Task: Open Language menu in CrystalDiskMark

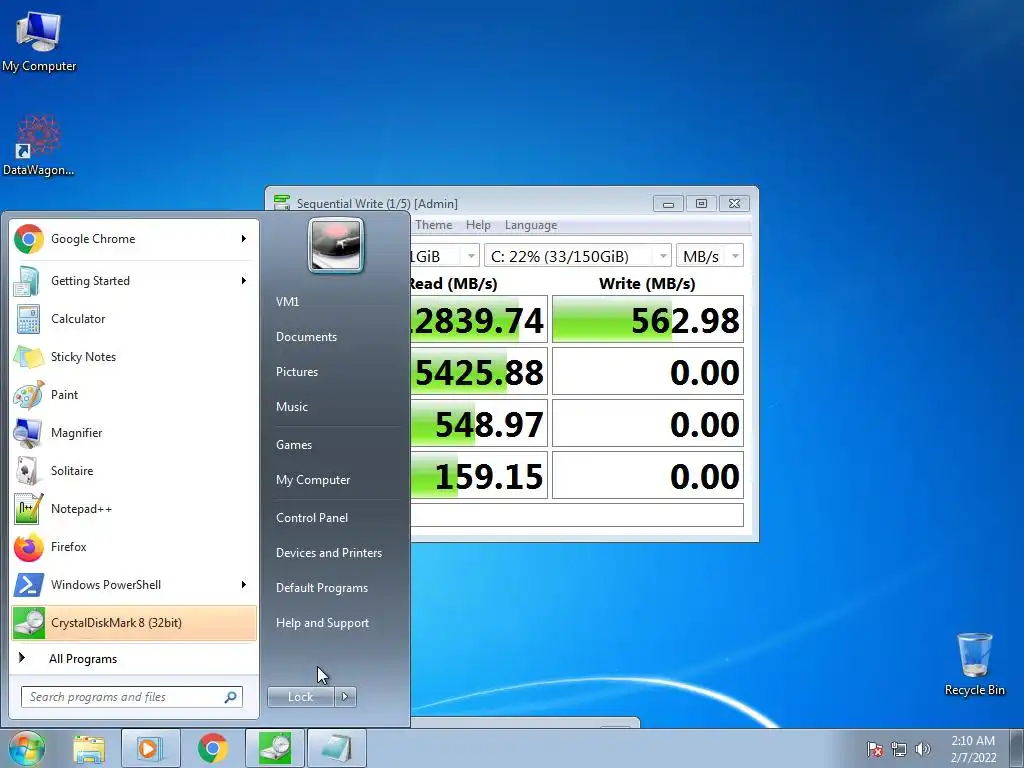Action: (530, 225)
